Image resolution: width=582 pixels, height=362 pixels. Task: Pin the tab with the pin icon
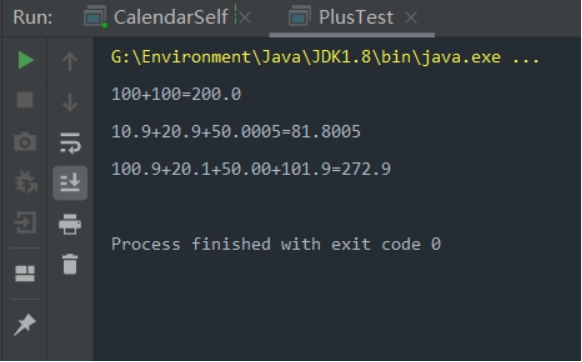click(x=24, y=325)
